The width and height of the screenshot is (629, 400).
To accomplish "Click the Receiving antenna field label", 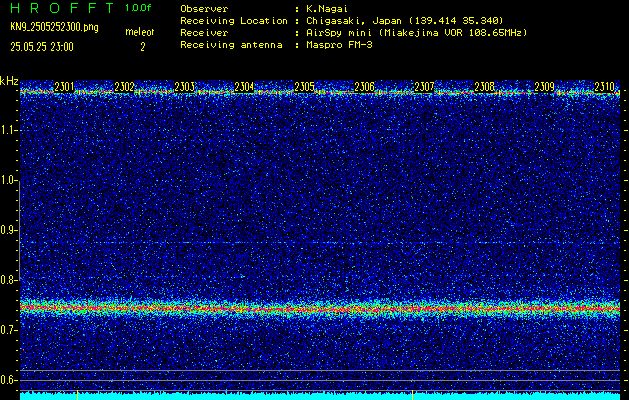I will [x=231, y=45].
